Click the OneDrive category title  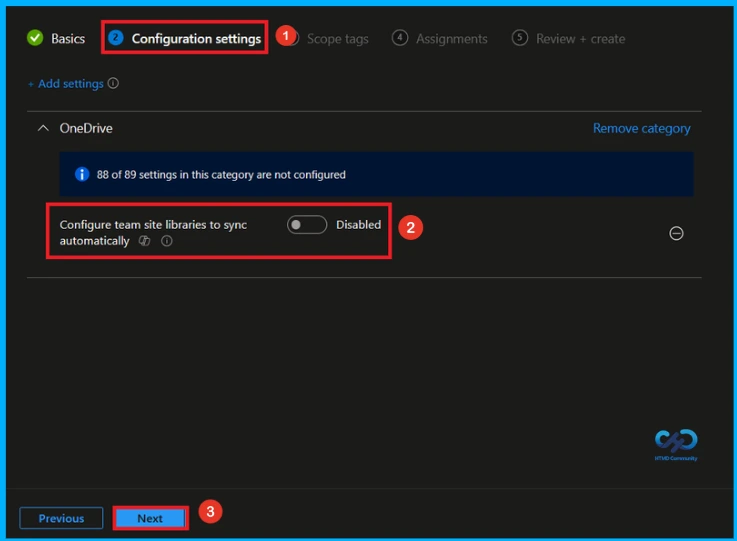pyautogui.click(x=86, y=128)
